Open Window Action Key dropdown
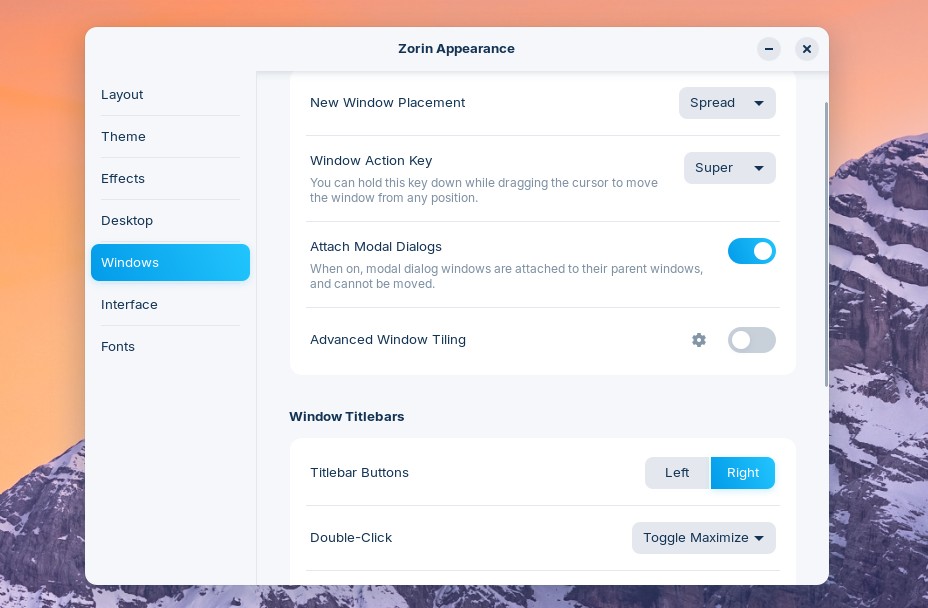928x608 pixels. [x=730, y=168]
